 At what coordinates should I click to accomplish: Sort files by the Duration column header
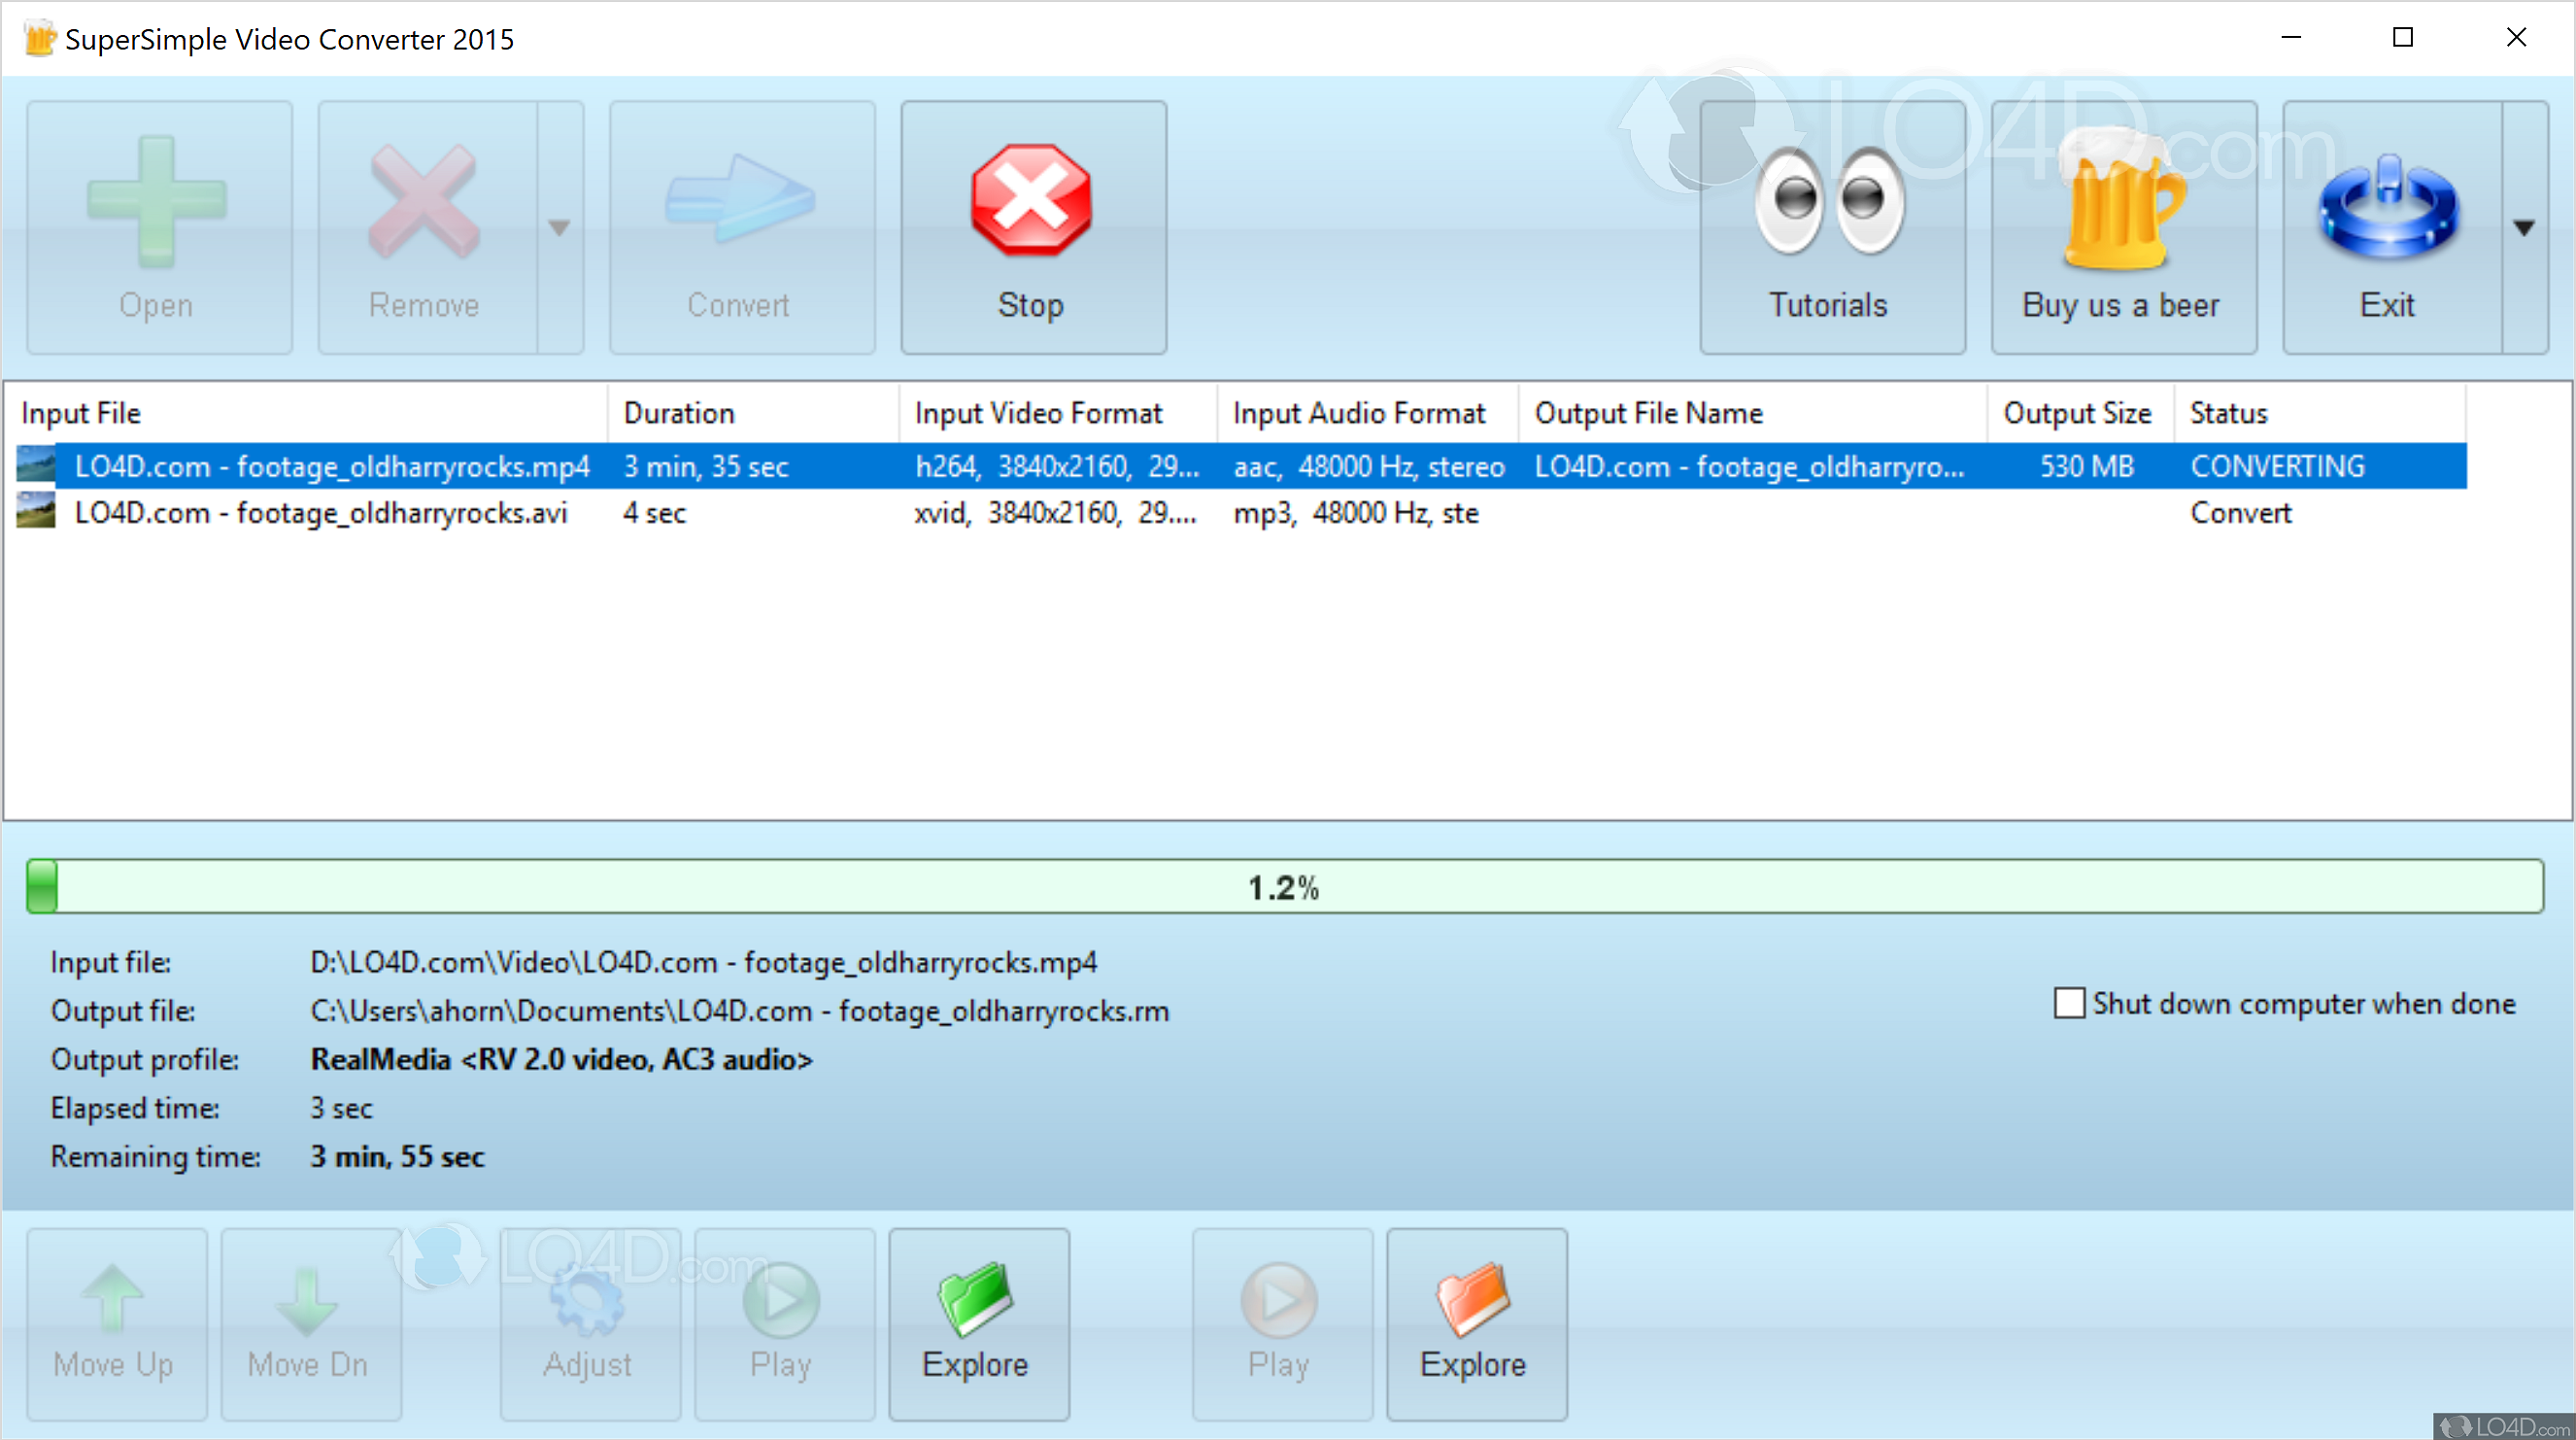680,412
